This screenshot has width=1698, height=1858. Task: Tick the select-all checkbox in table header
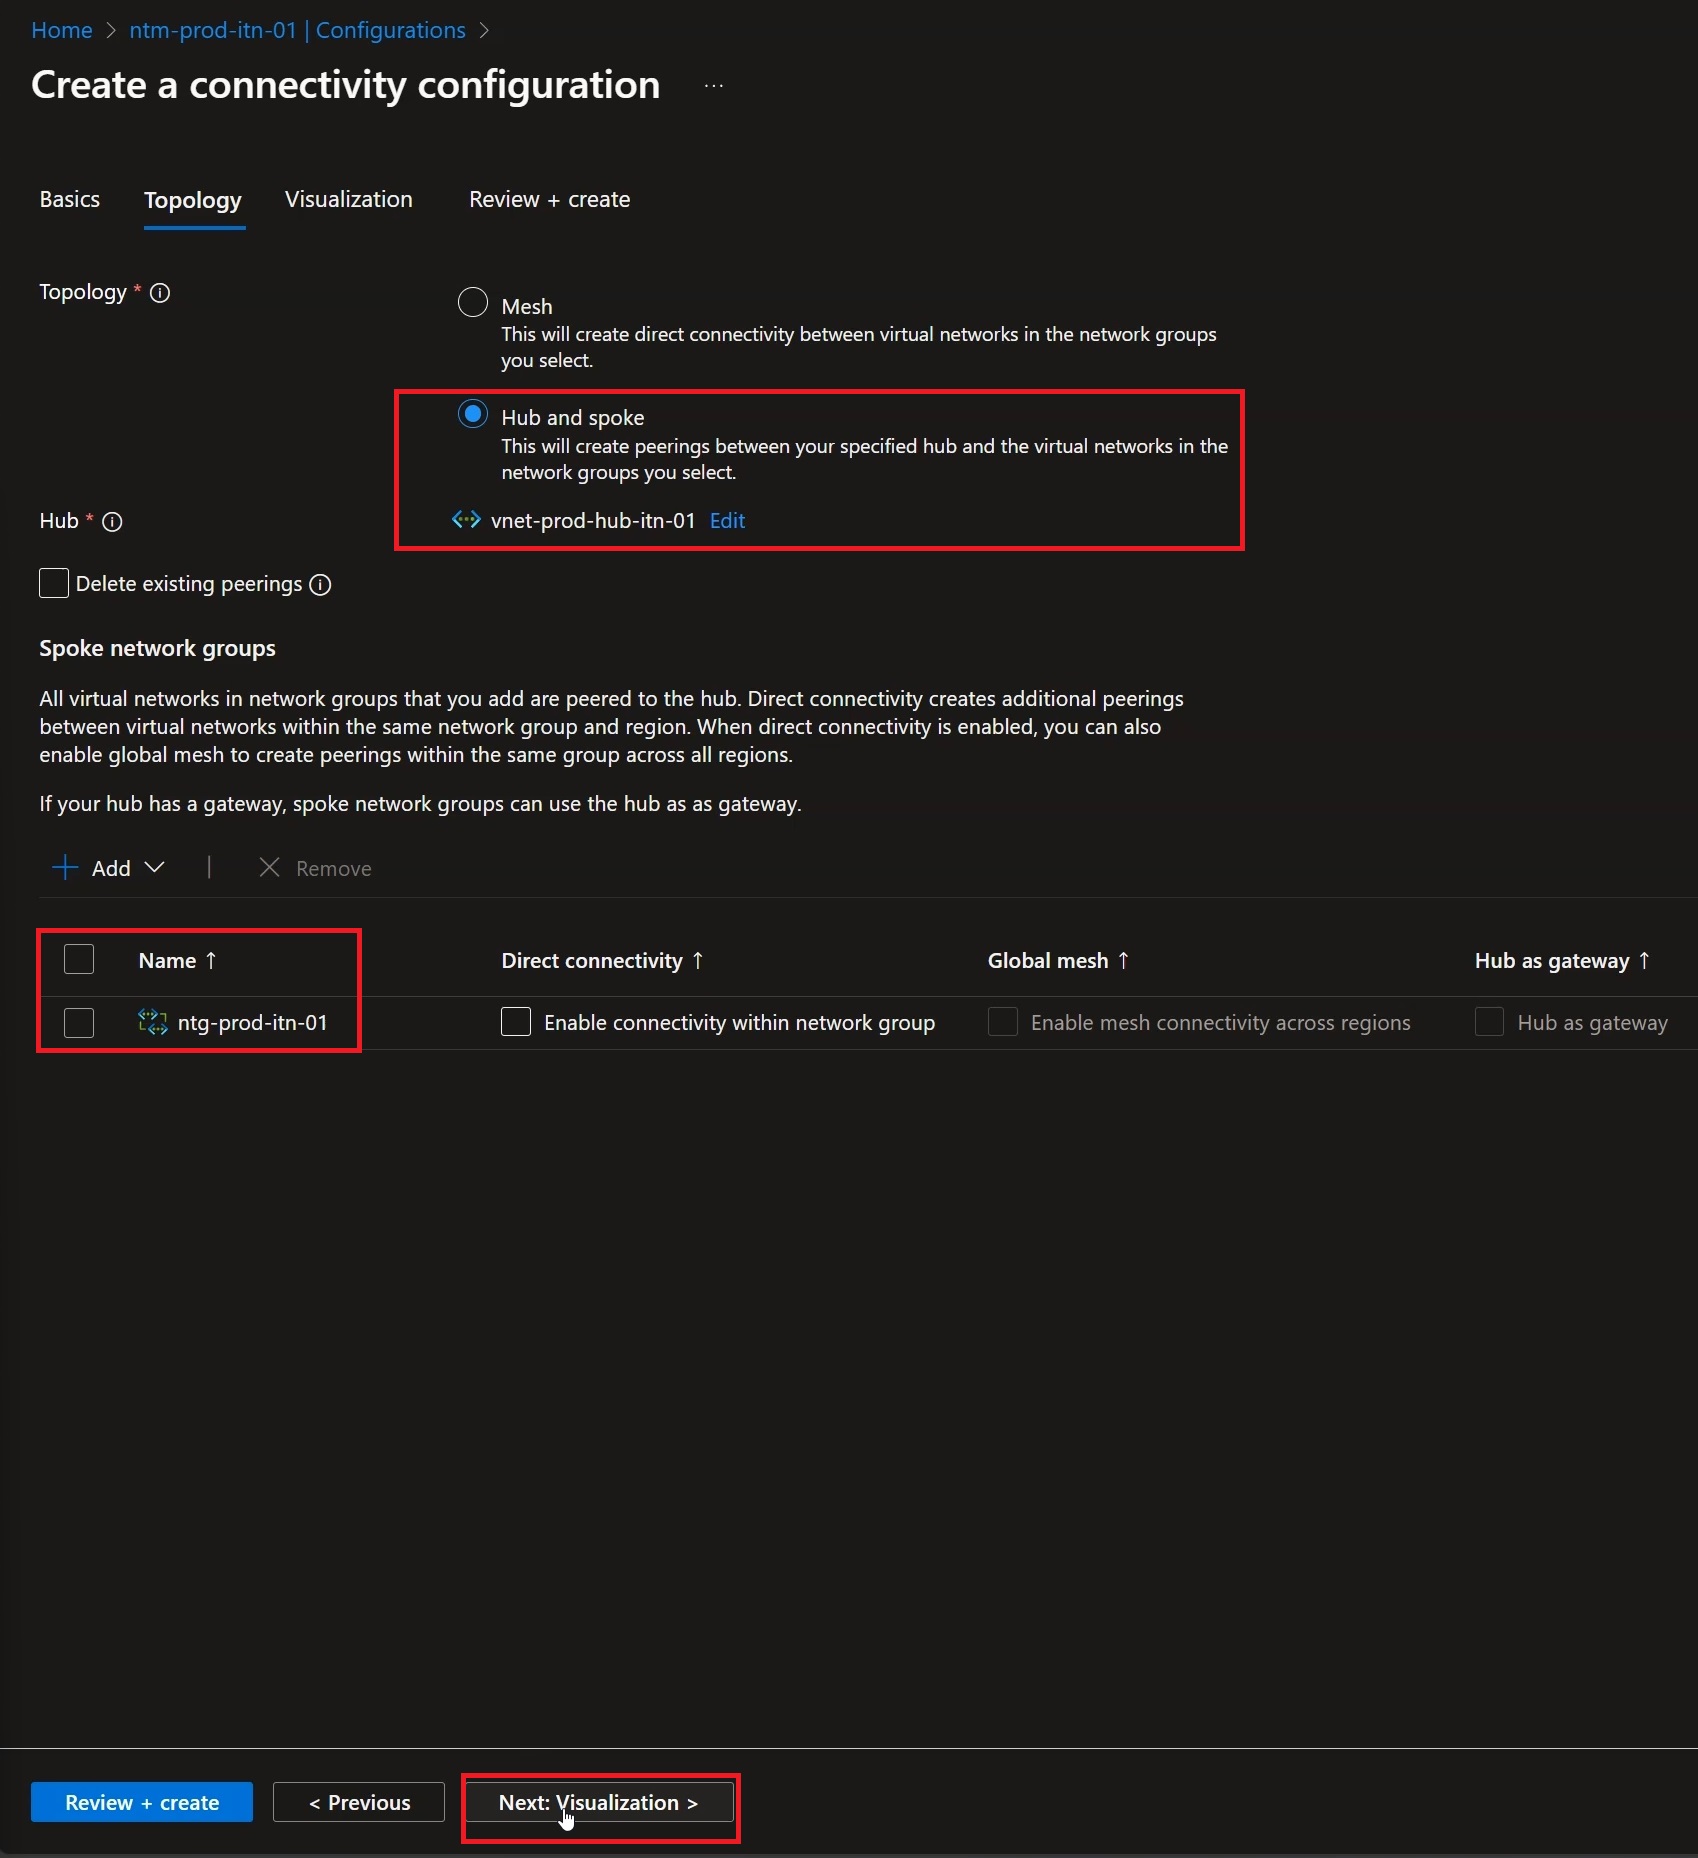79,959
